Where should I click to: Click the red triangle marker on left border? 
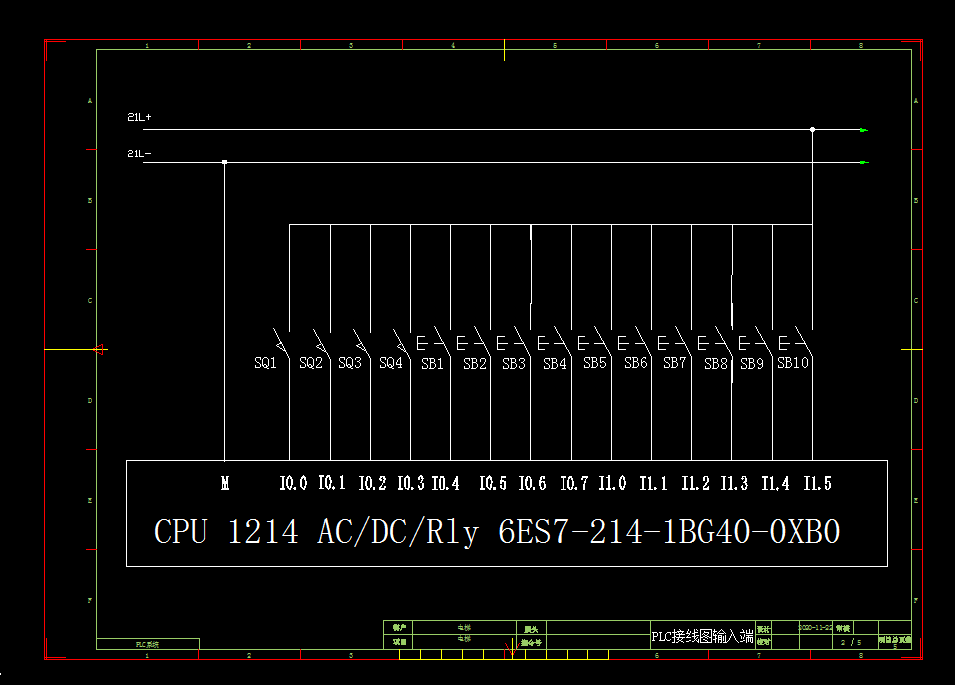(99, 350)
